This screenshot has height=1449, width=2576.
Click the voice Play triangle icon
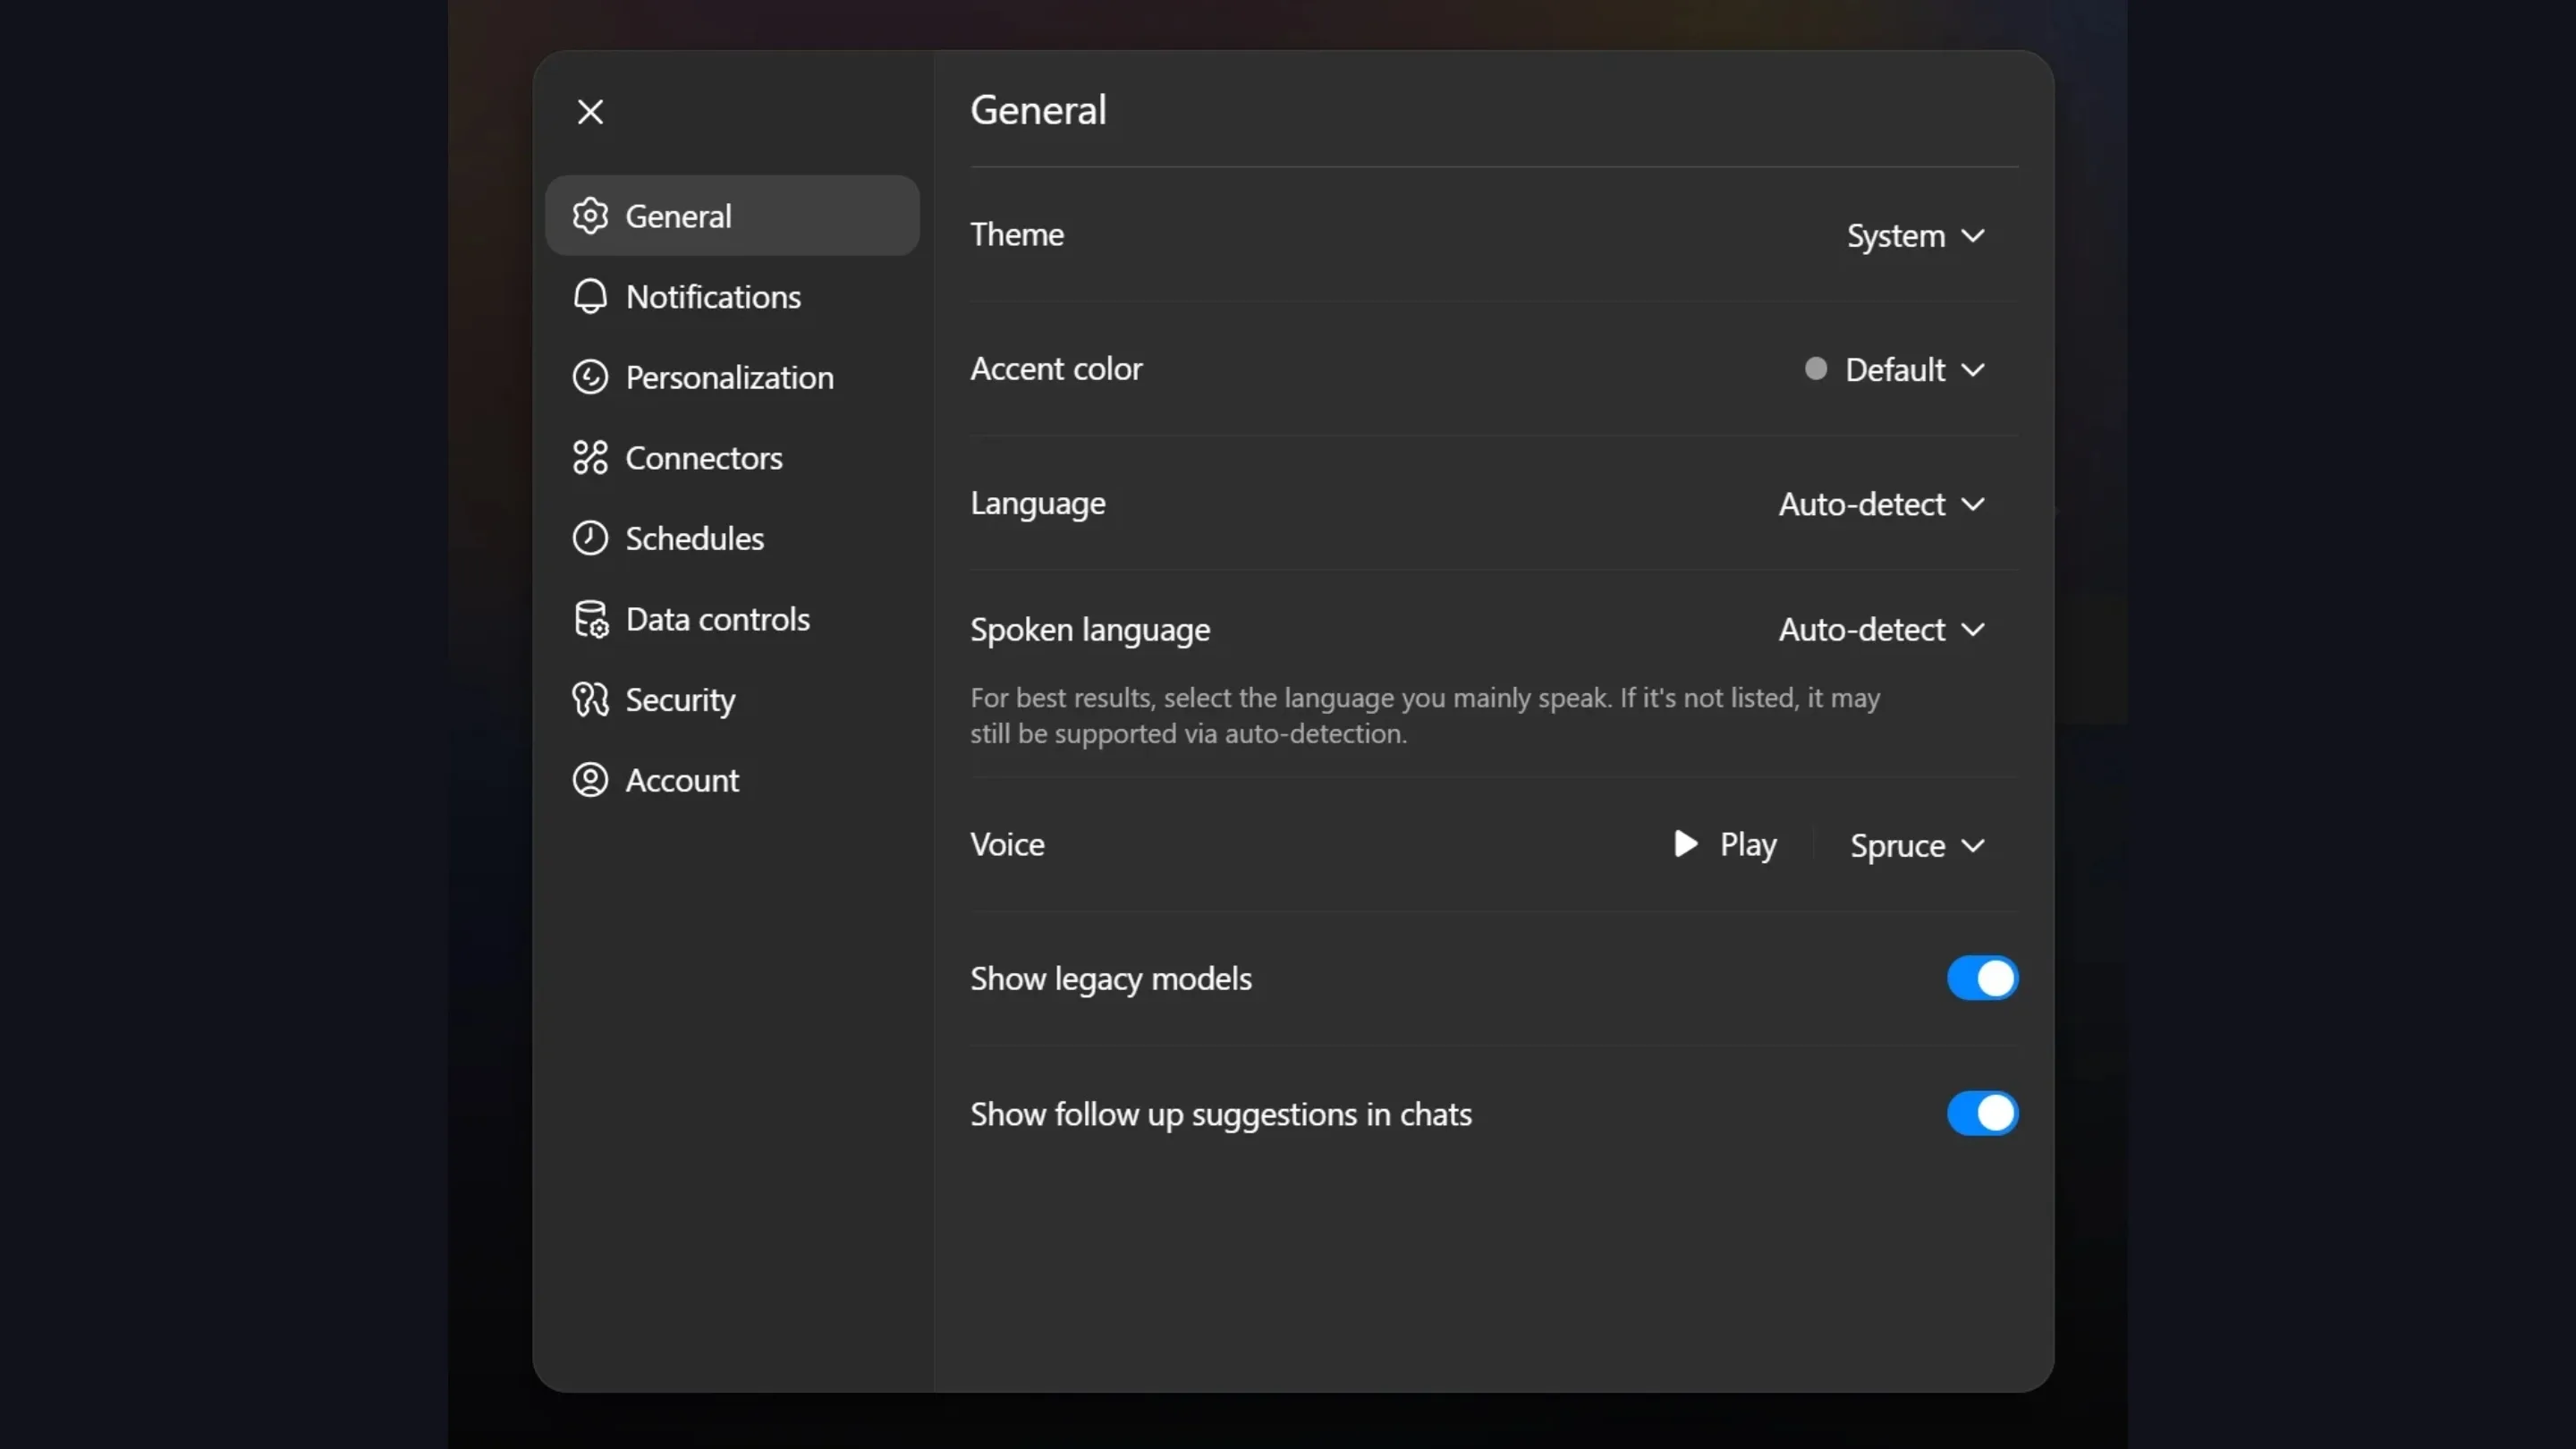(x=1686, y=843)
